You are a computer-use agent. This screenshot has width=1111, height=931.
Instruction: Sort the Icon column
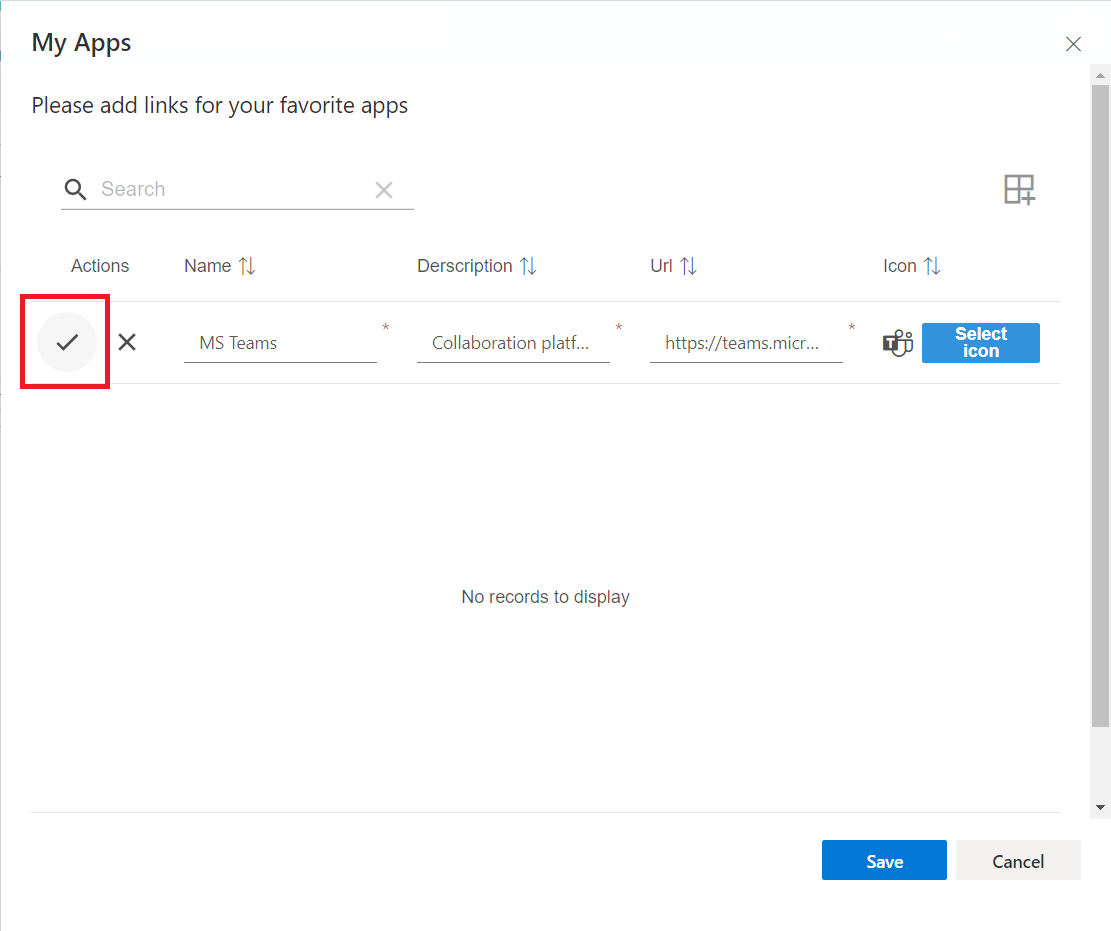point(932,266)
